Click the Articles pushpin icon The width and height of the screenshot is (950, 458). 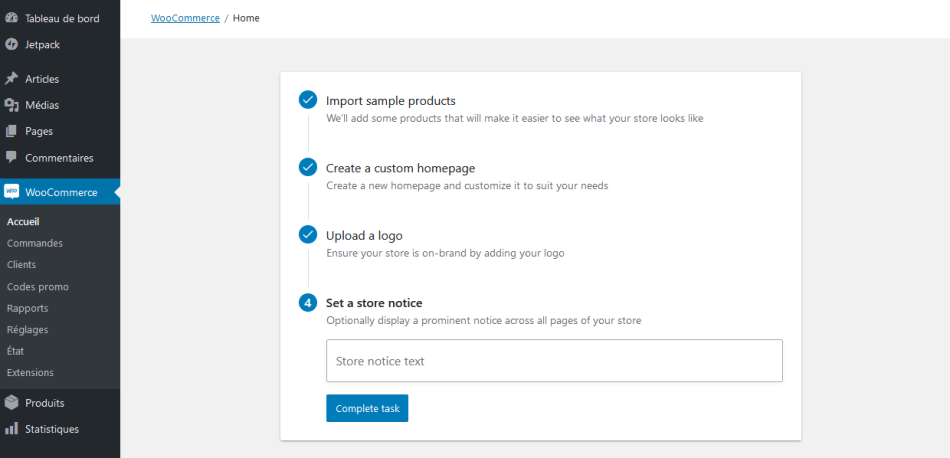11,79
